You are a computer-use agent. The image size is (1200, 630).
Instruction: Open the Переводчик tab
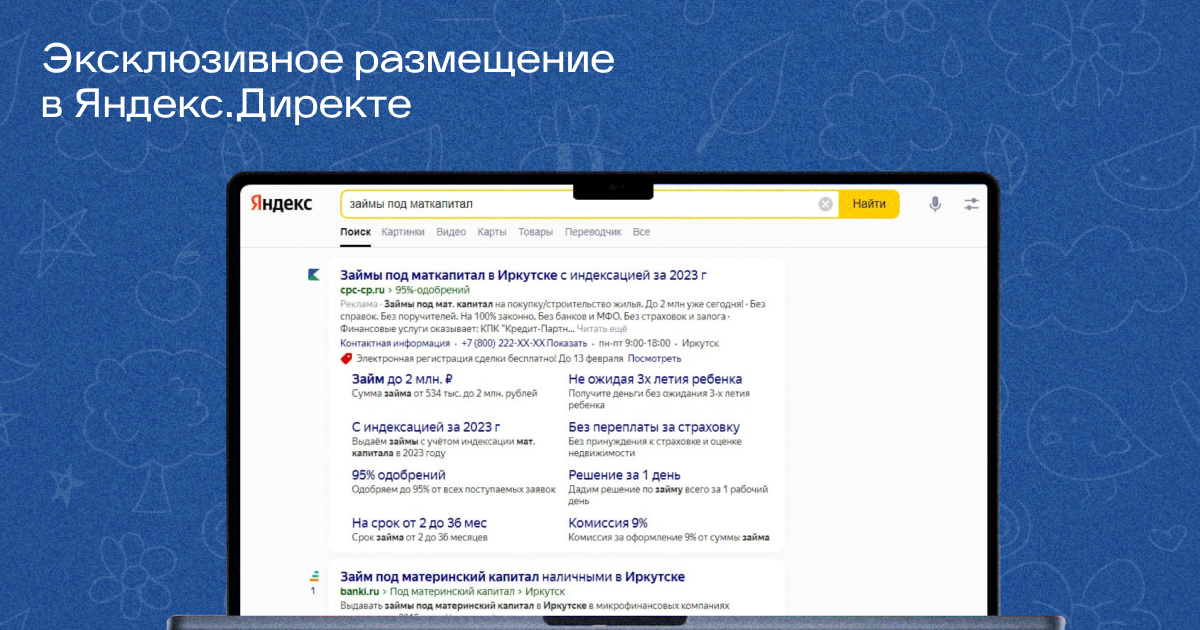pos(593,232)
